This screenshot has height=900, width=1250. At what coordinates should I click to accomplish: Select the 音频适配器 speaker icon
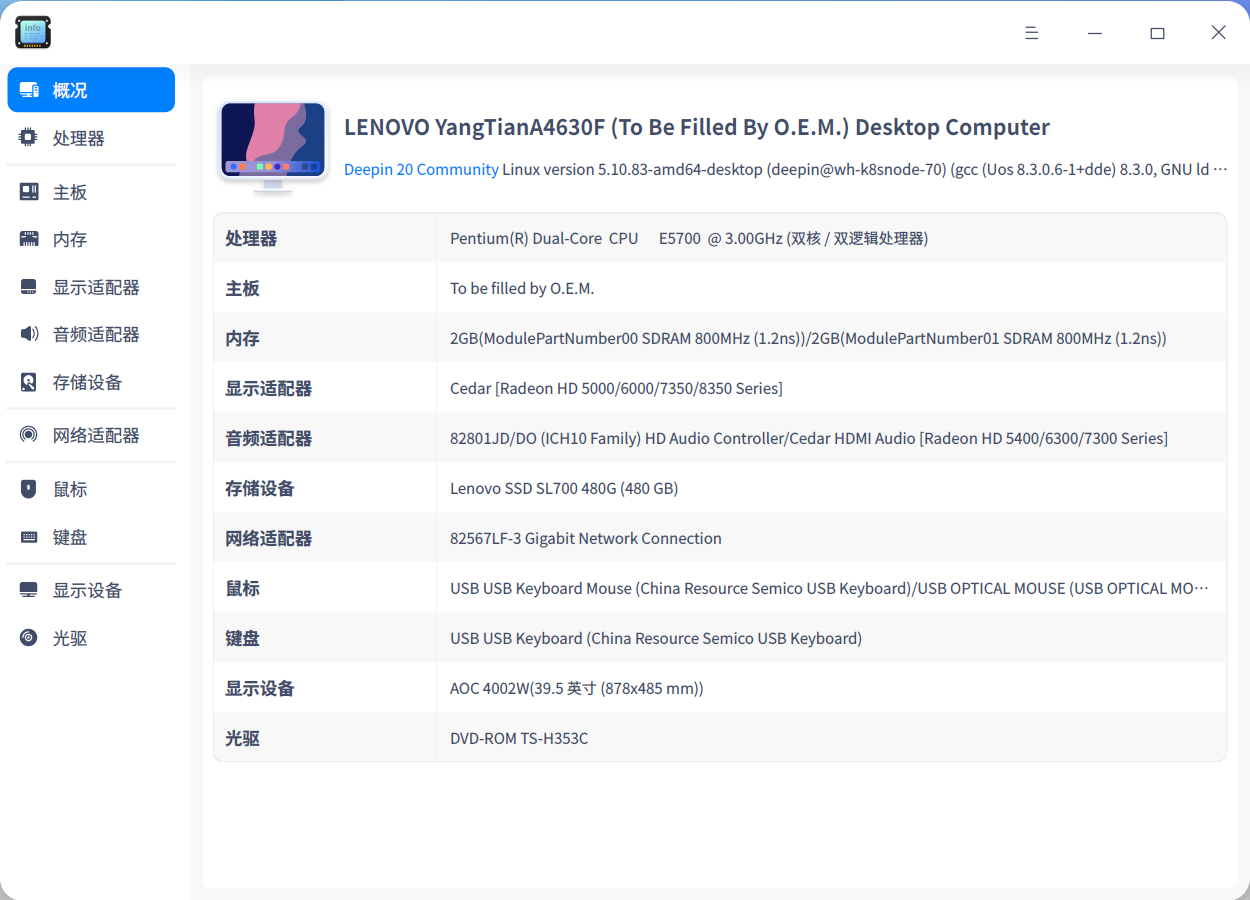coord(27,333)
